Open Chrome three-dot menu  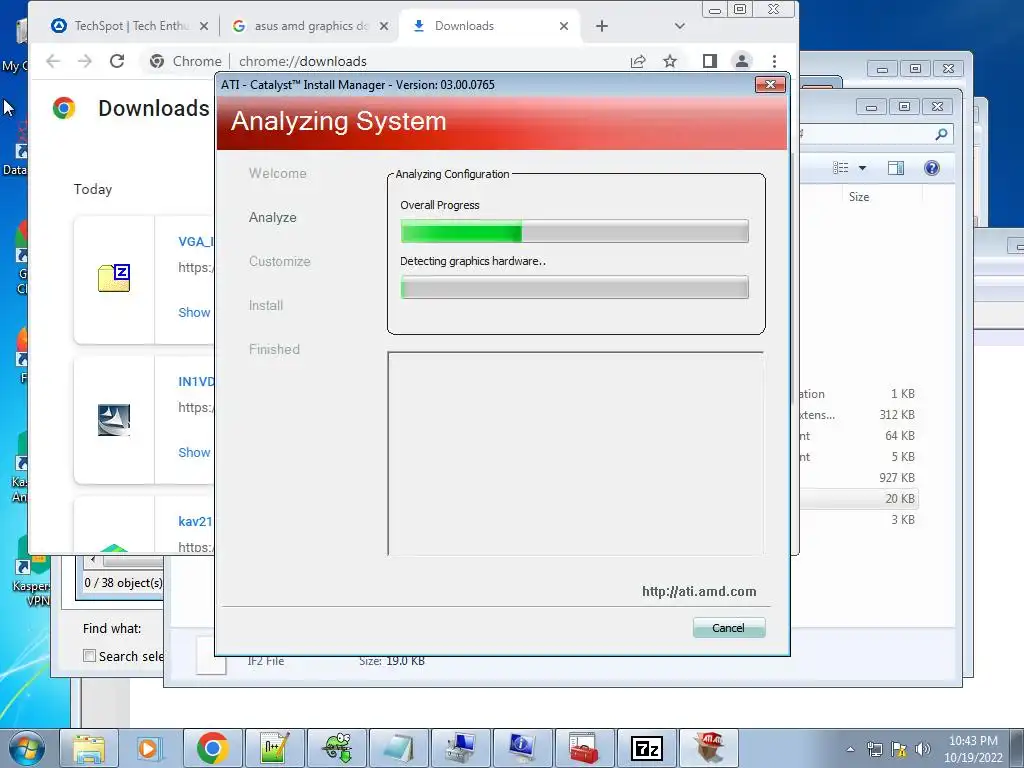click(775, 61)
